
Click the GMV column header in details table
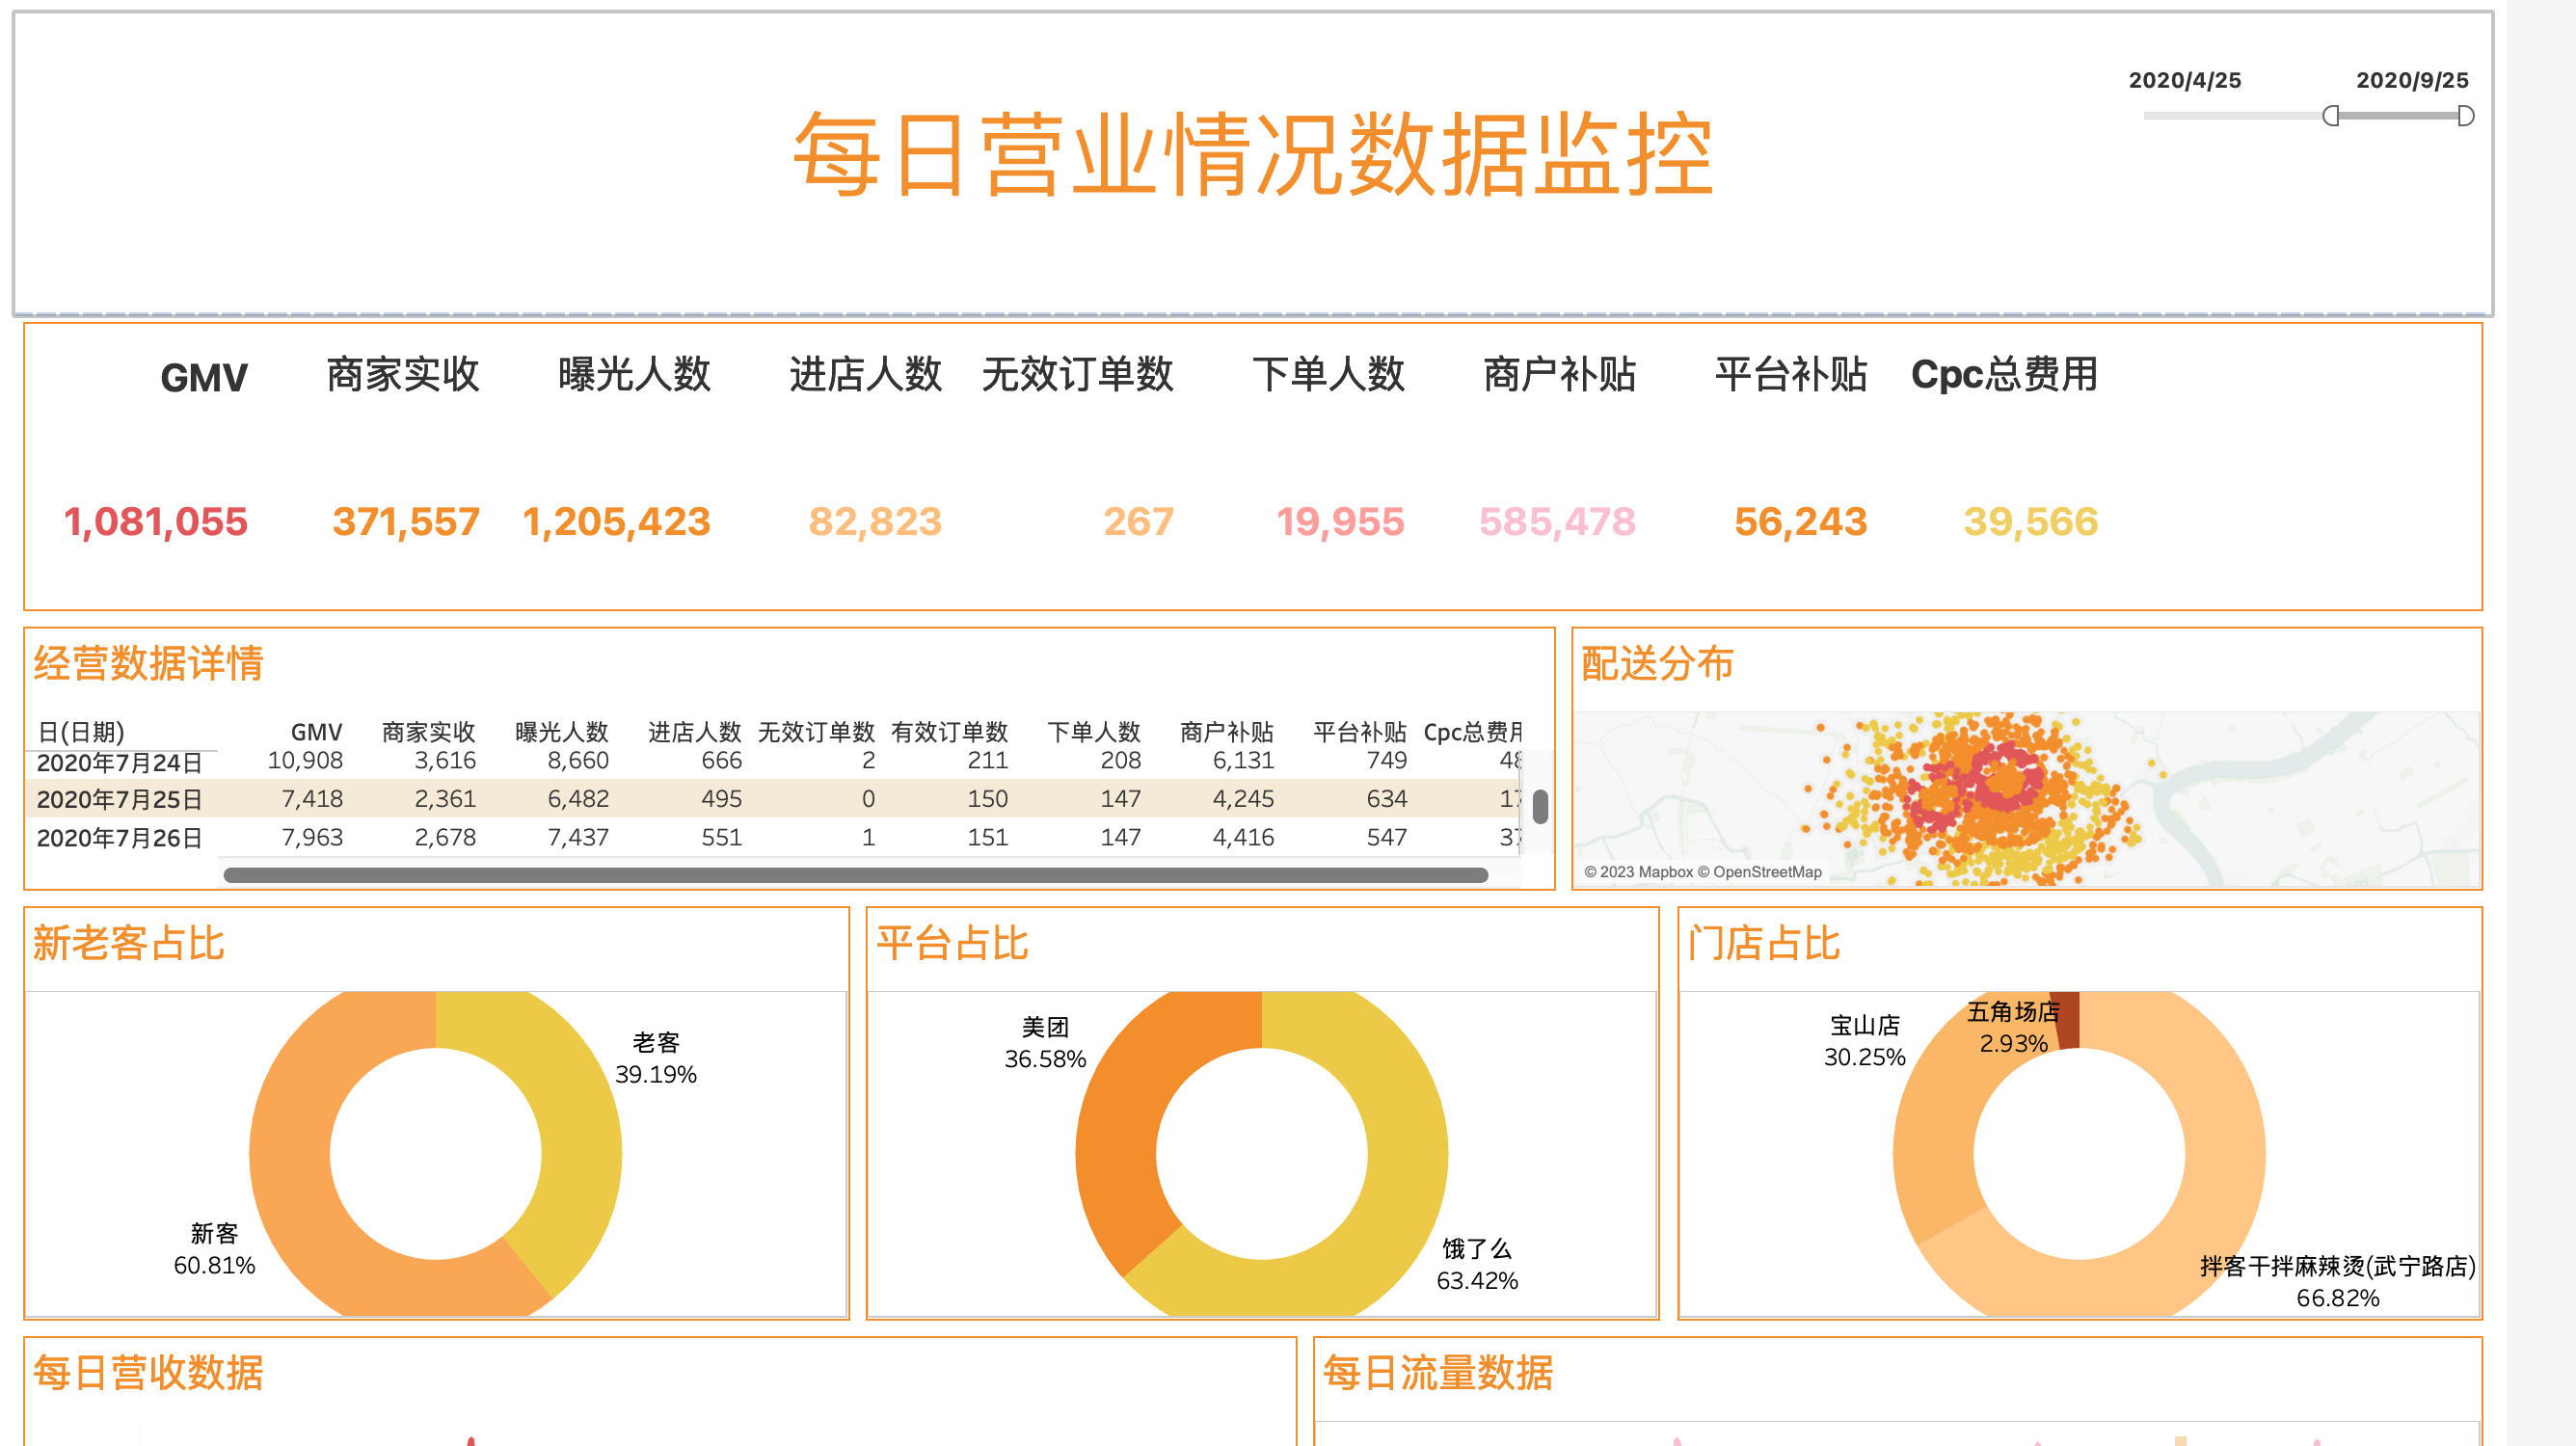(x=316, y=731)
